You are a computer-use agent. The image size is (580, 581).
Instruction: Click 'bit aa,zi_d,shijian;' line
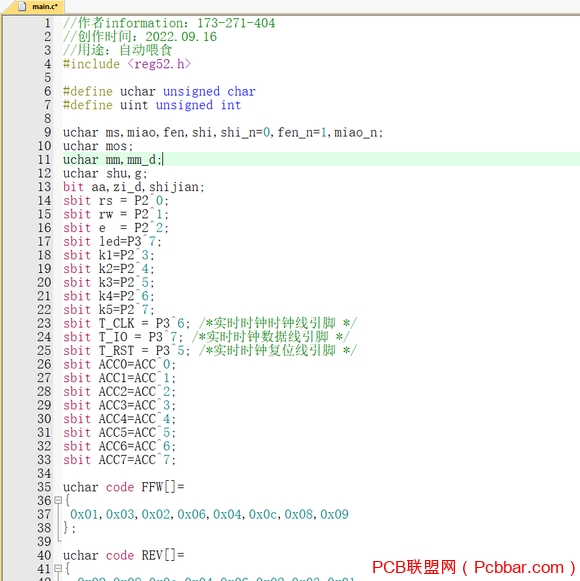coord(133,187)
